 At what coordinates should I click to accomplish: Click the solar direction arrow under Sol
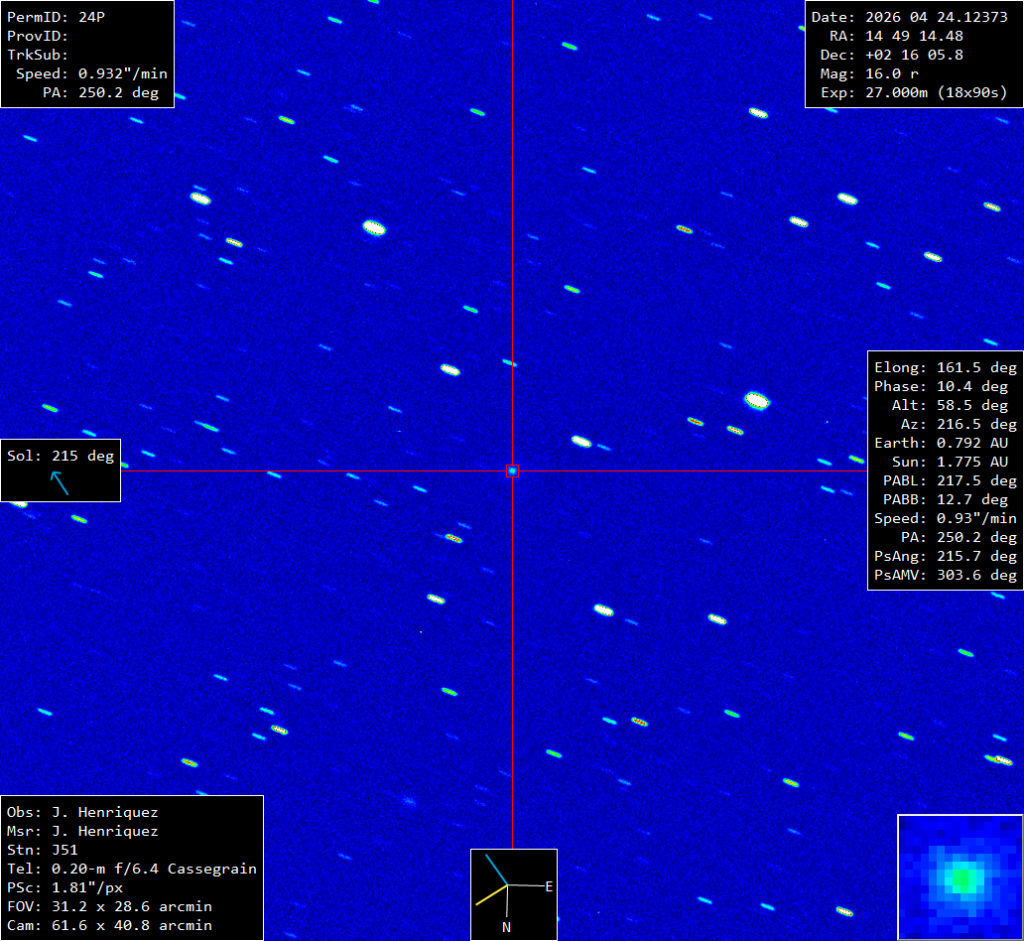click(60, 483)
